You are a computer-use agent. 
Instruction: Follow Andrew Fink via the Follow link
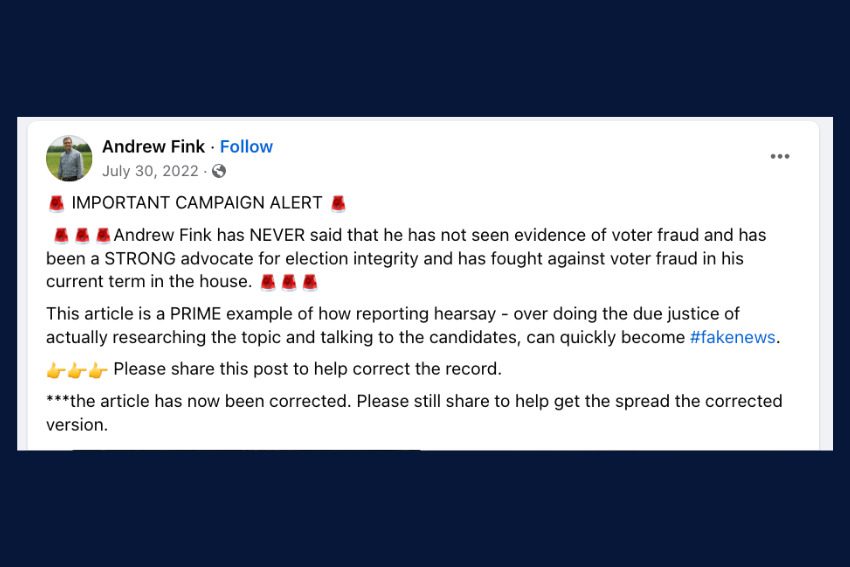click(x=246, y=147)
